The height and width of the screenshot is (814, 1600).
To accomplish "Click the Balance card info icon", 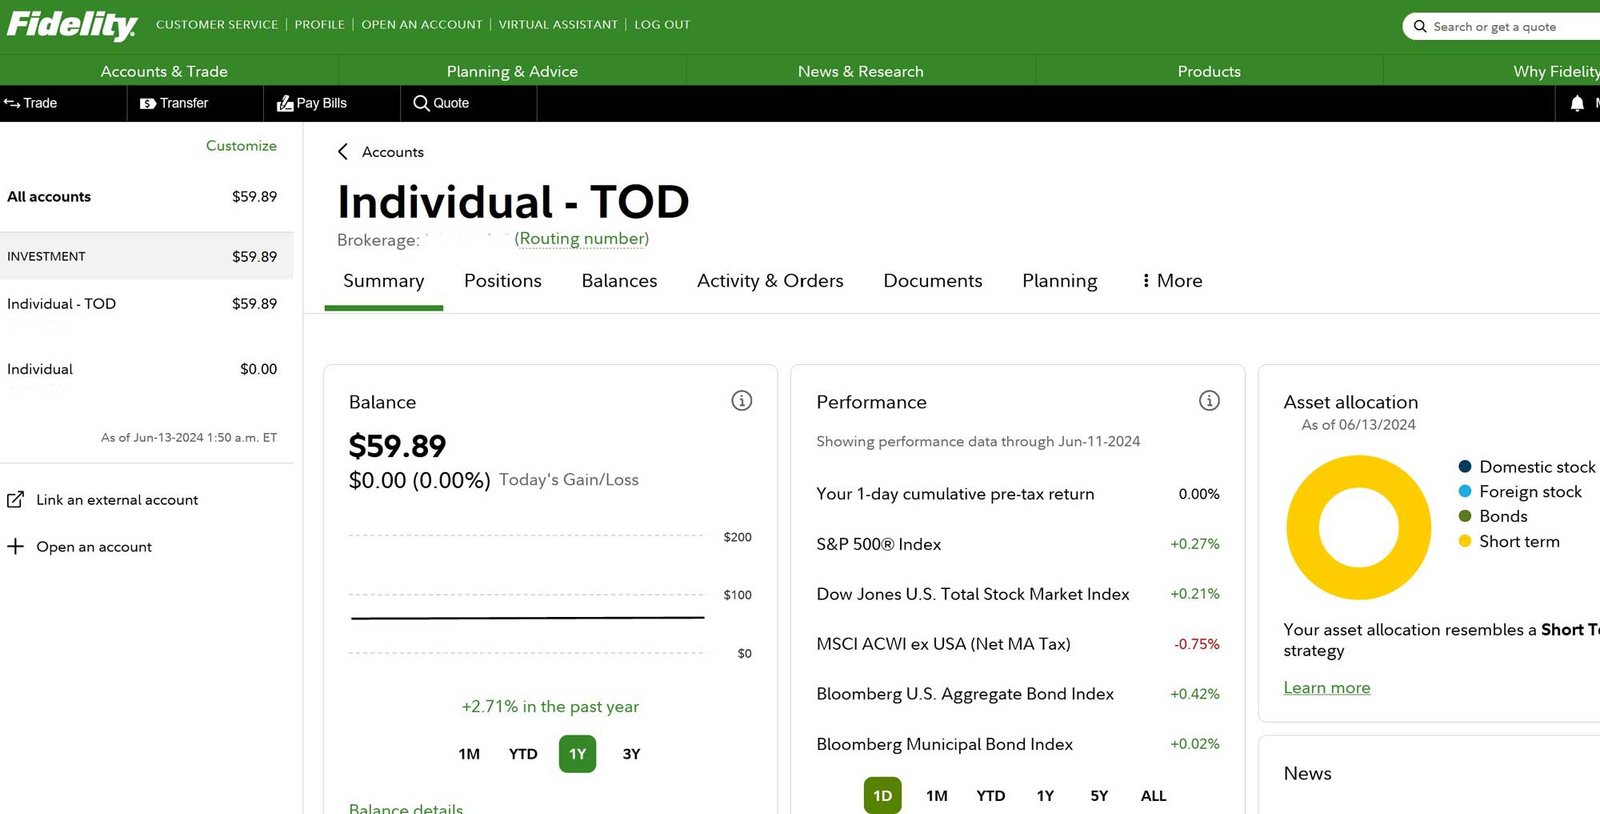I will point(741,401).
